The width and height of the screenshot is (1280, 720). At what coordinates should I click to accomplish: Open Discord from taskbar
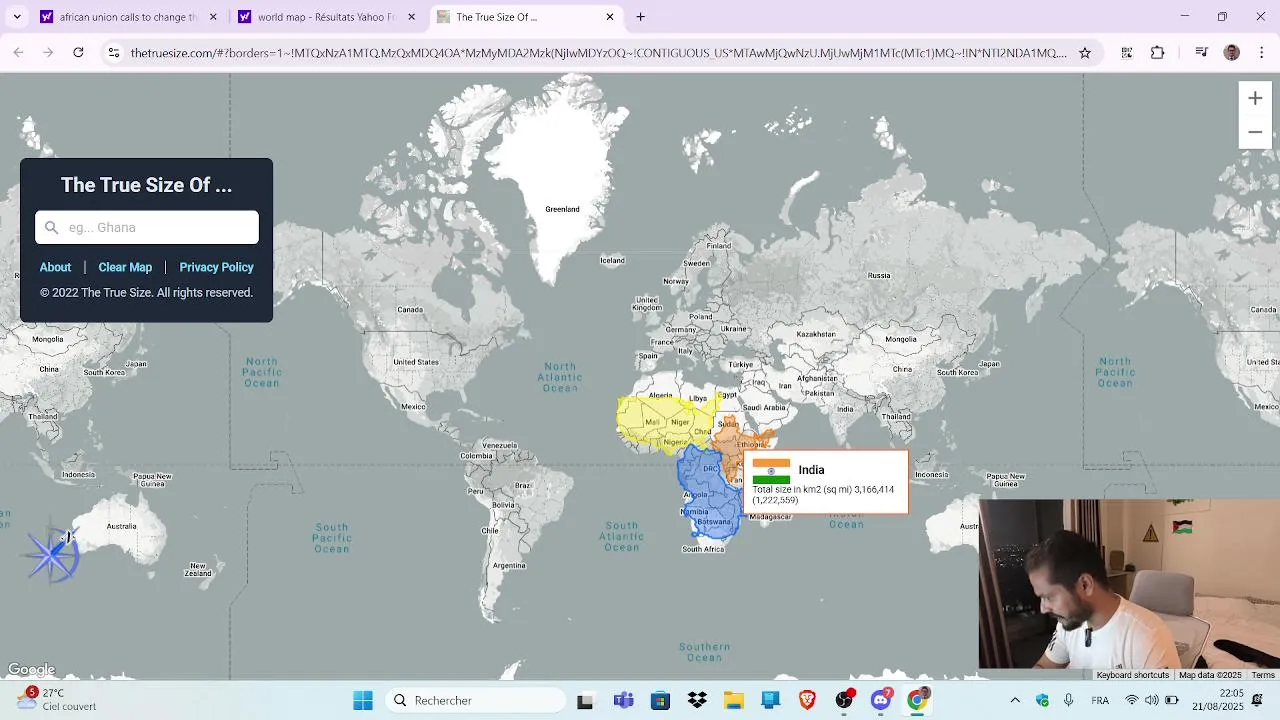(x=881, y=700)
